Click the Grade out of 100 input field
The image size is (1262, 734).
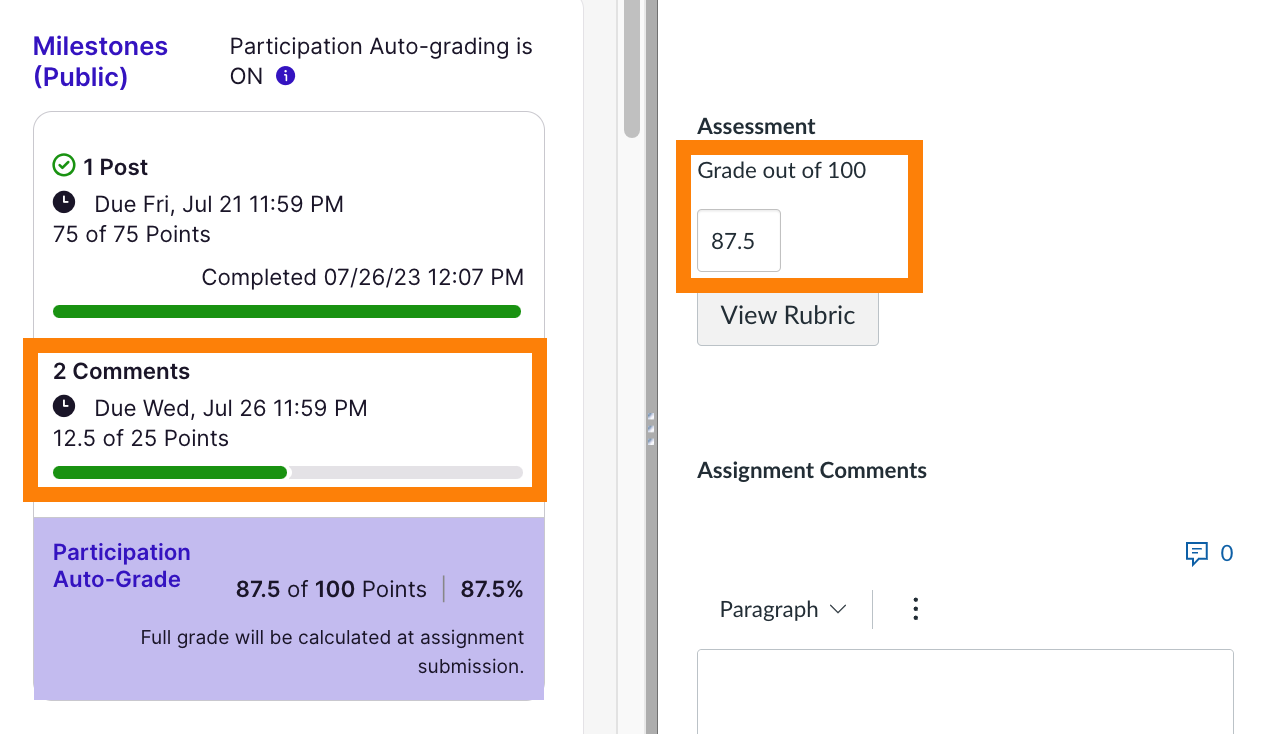click(738, 241)
